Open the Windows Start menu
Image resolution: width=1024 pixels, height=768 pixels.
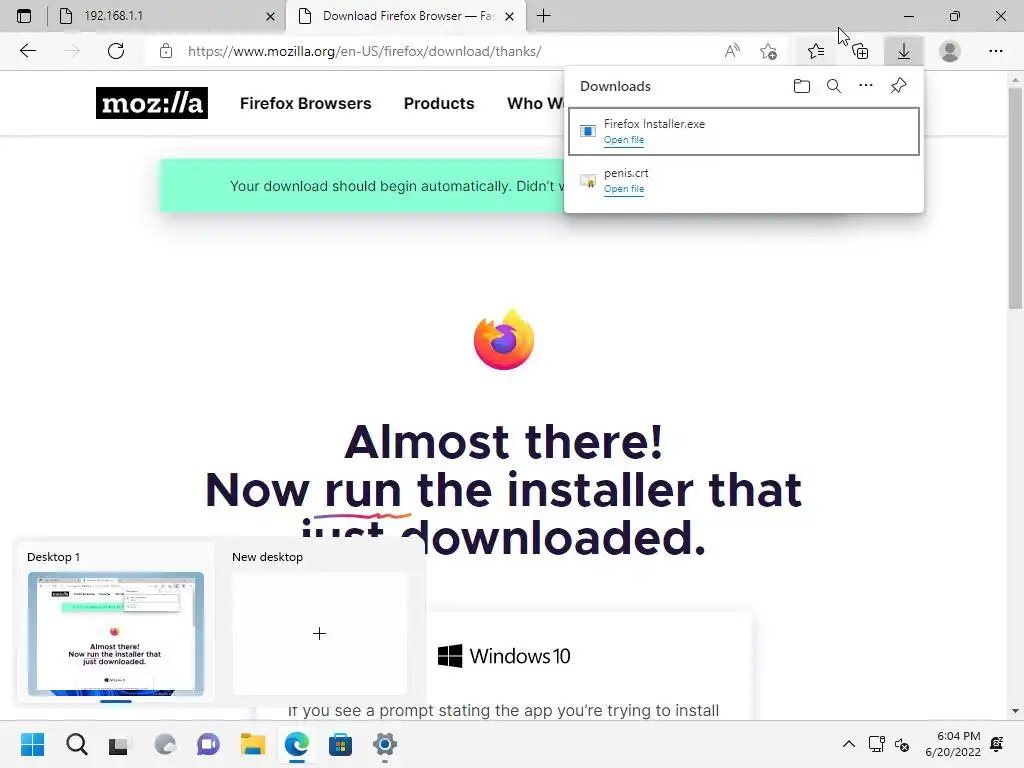(x=32, y=744)
